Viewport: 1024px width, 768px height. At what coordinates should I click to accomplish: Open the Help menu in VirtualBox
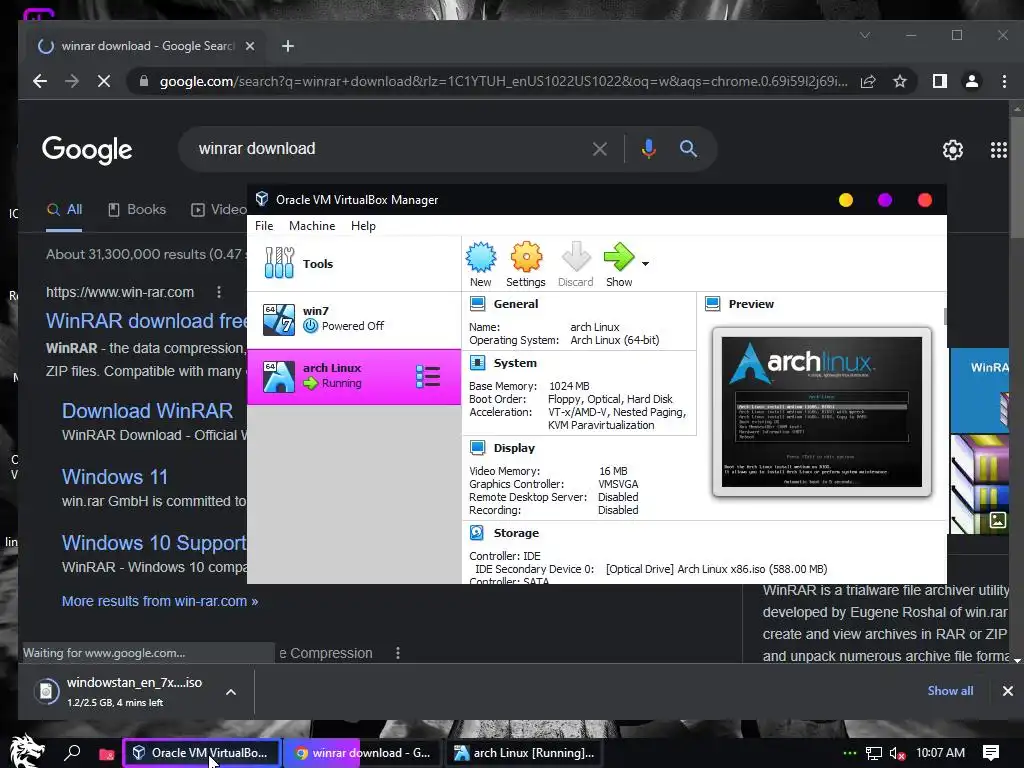[363, 226]
